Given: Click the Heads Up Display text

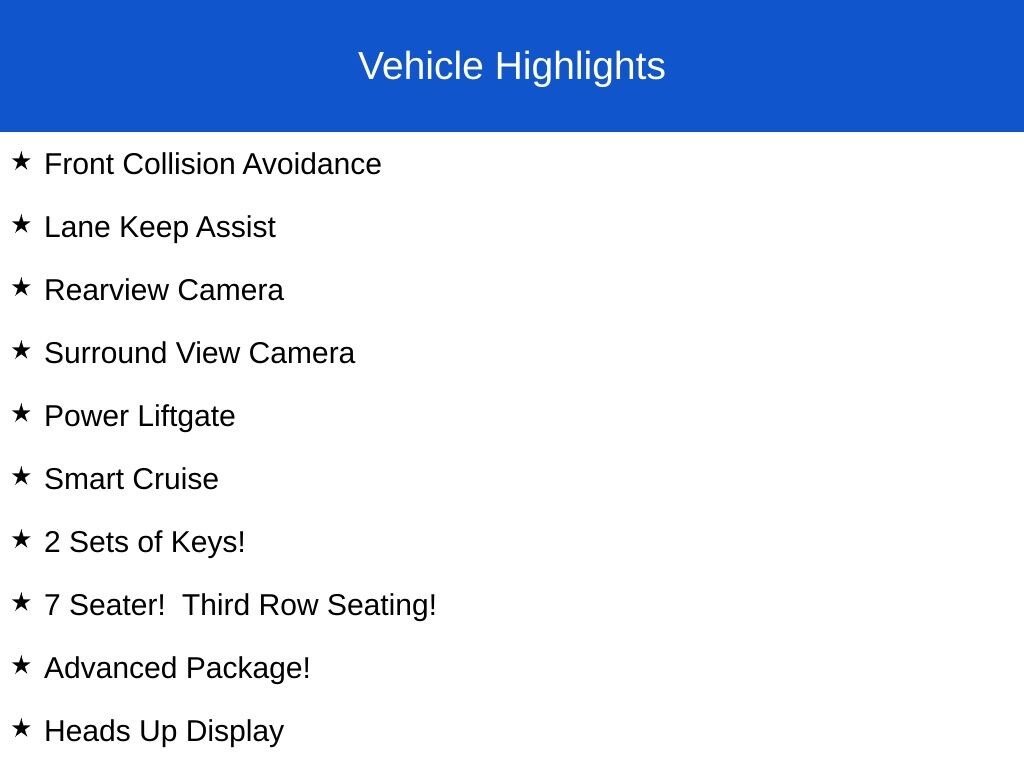Looking at the screenshot, I should [164, 731].
